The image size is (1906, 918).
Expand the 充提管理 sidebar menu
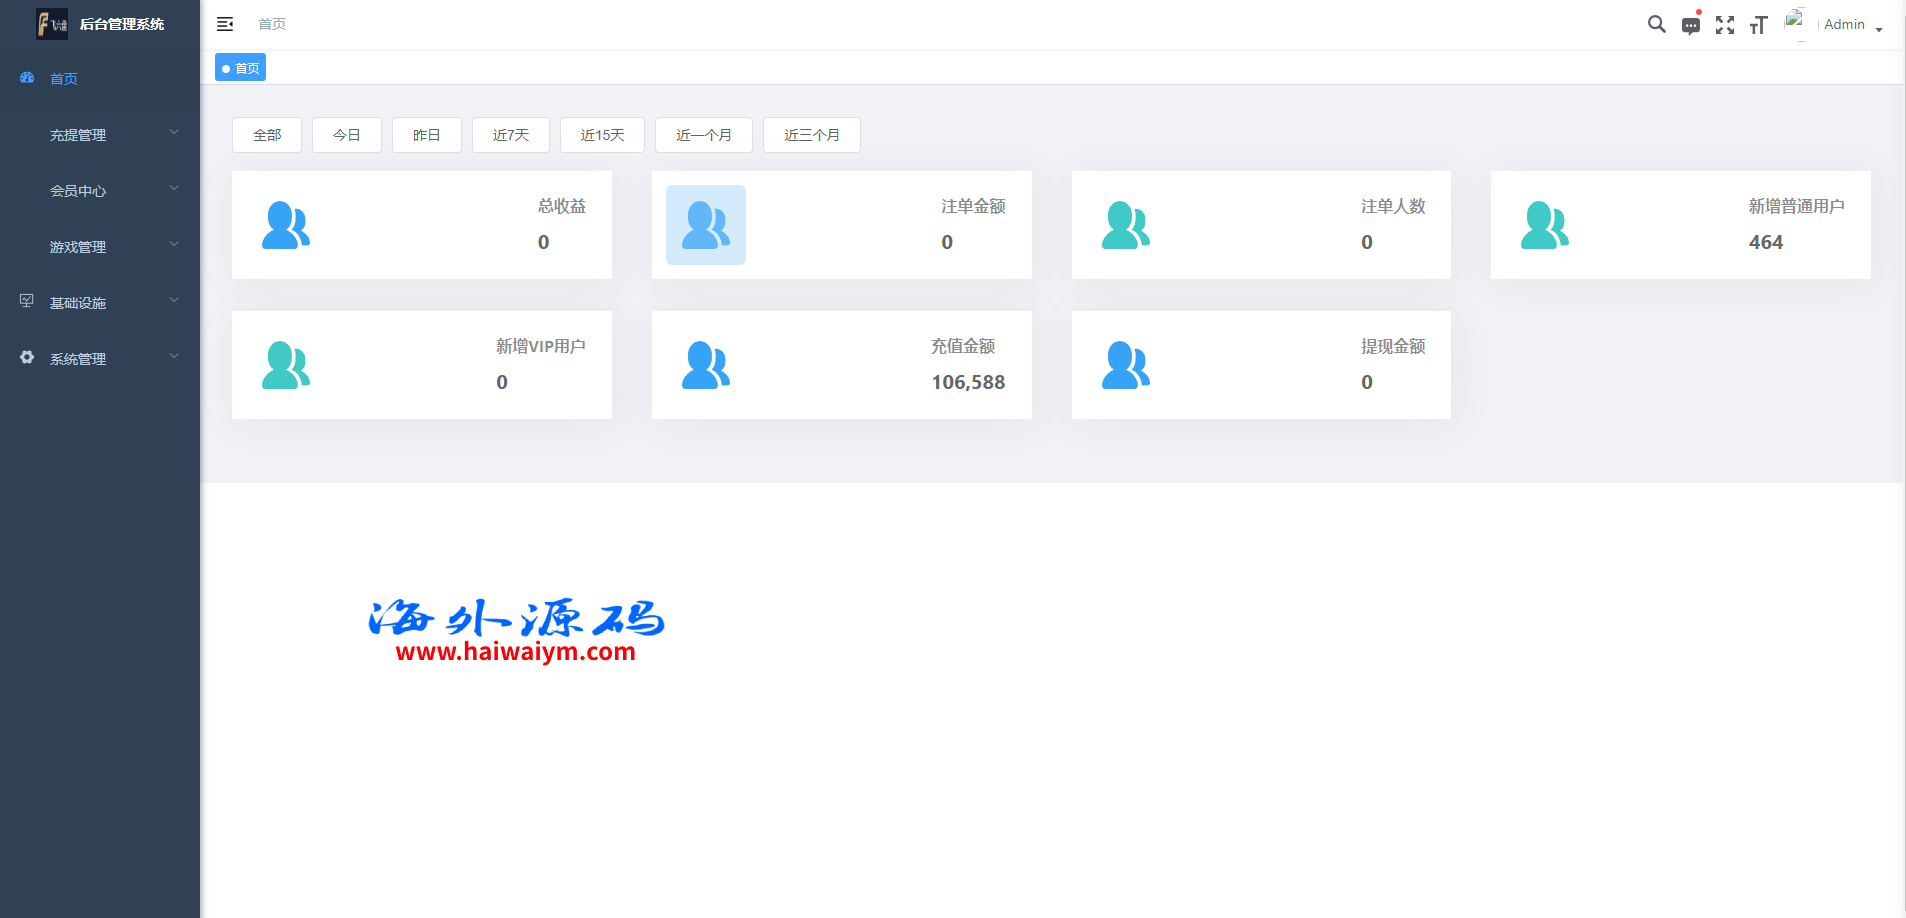point(100,135)
